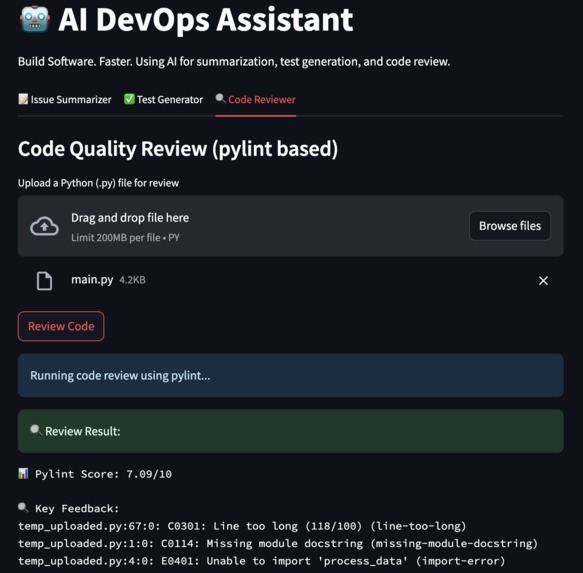
Task: Click the Running code review using pylint message
Action: tap(290, 375)
